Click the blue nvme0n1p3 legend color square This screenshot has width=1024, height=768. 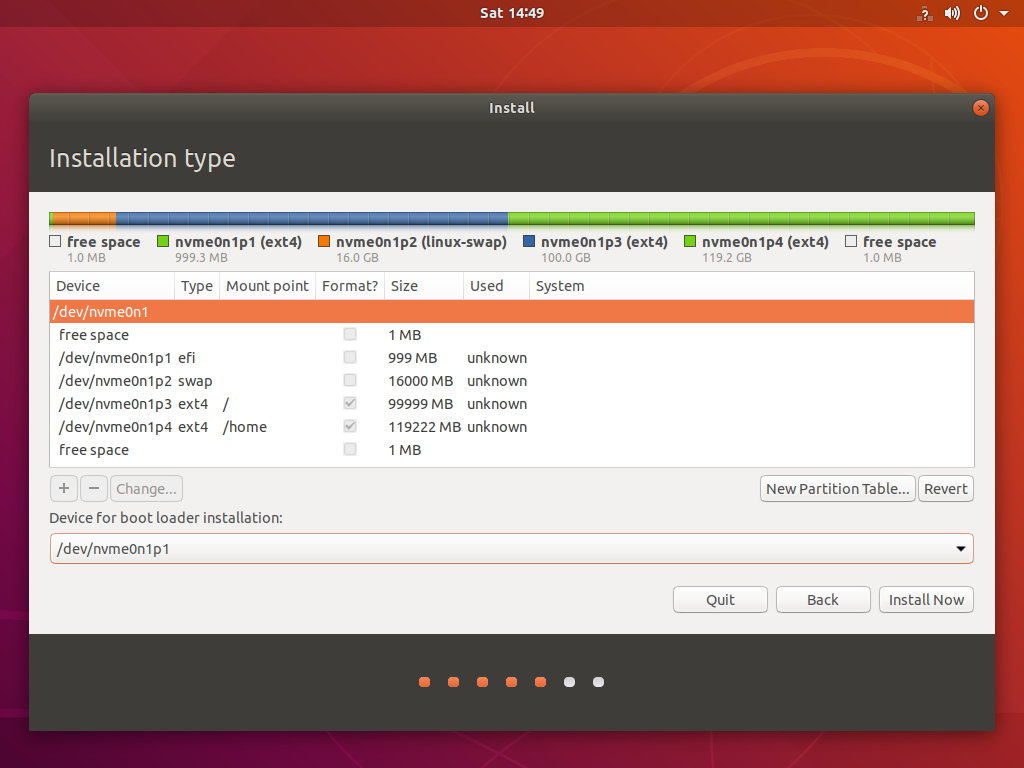tap(529, 242)
